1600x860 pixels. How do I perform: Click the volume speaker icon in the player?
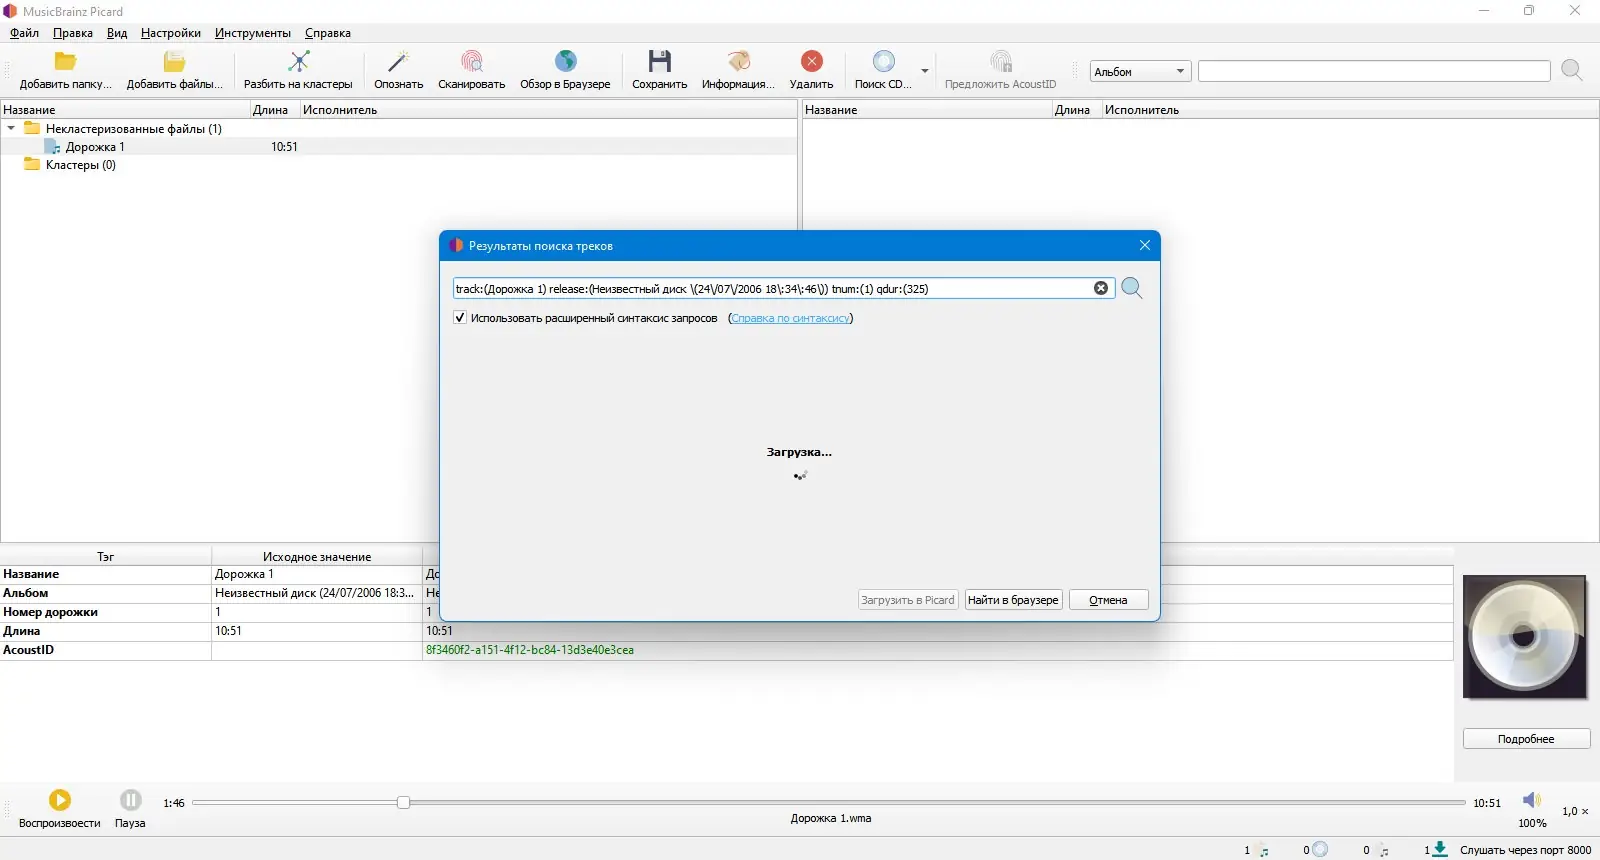pos(1532,800)
